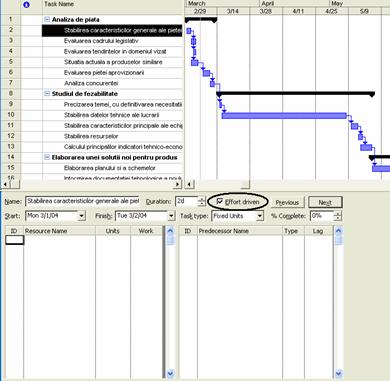Click inside the Name input field
Screen dimensions: 390x381
pos(82,201)
